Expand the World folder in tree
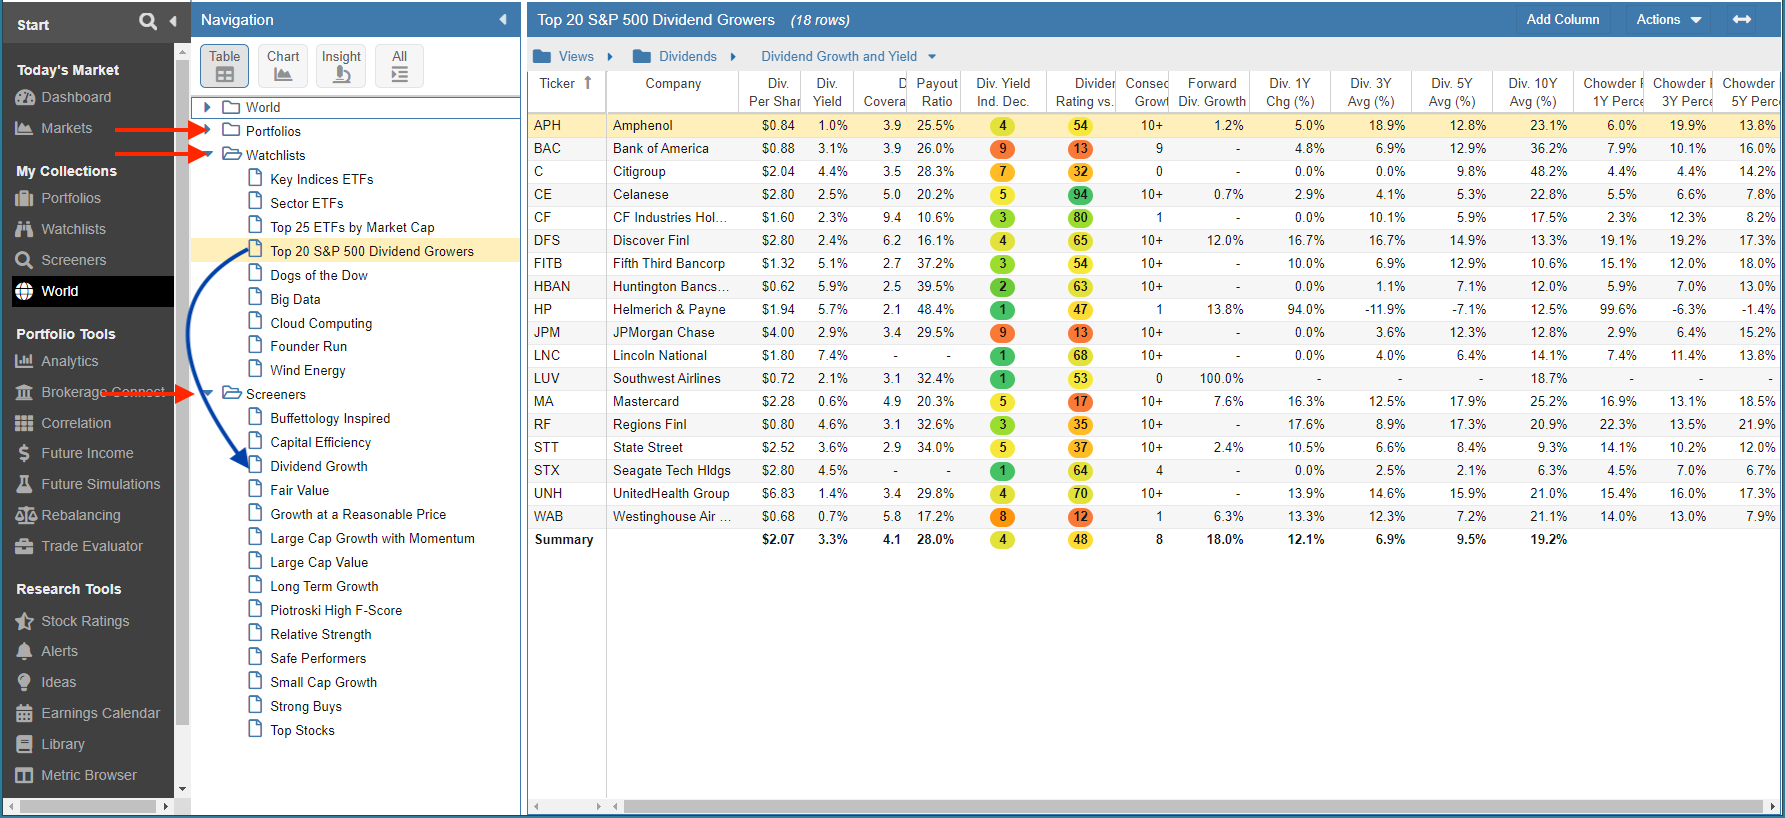The image size is (1785, 818). [x=207, y=107]
